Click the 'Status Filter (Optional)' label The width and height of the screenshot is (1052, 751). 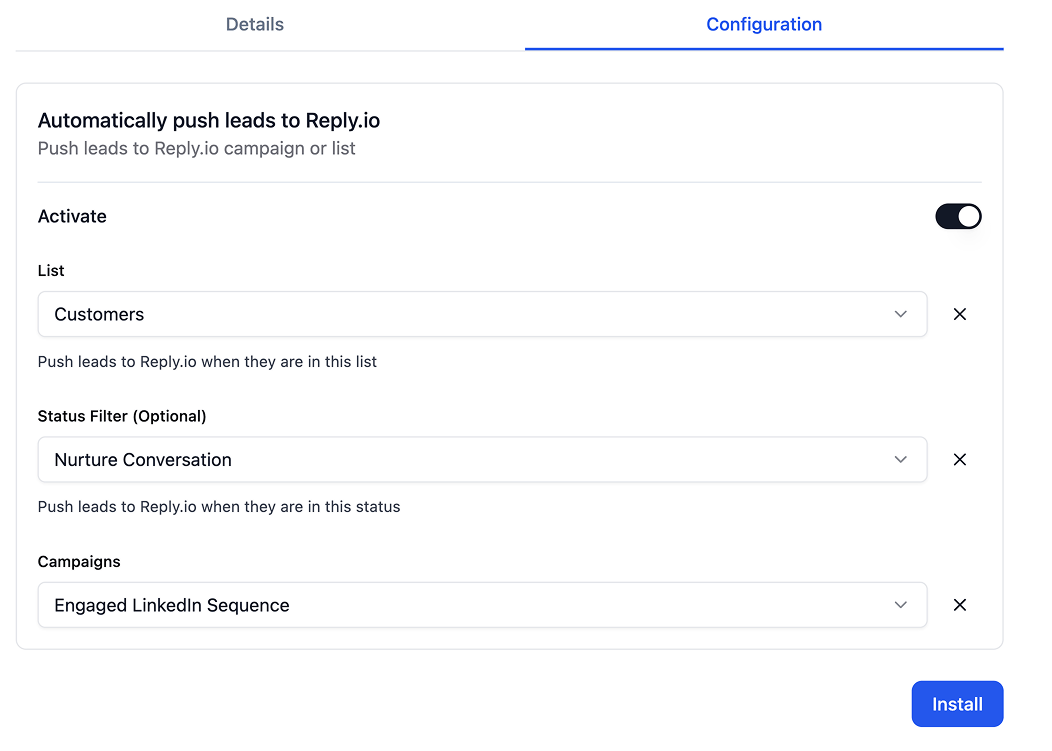pyautogui.click(x=122, y=416)
